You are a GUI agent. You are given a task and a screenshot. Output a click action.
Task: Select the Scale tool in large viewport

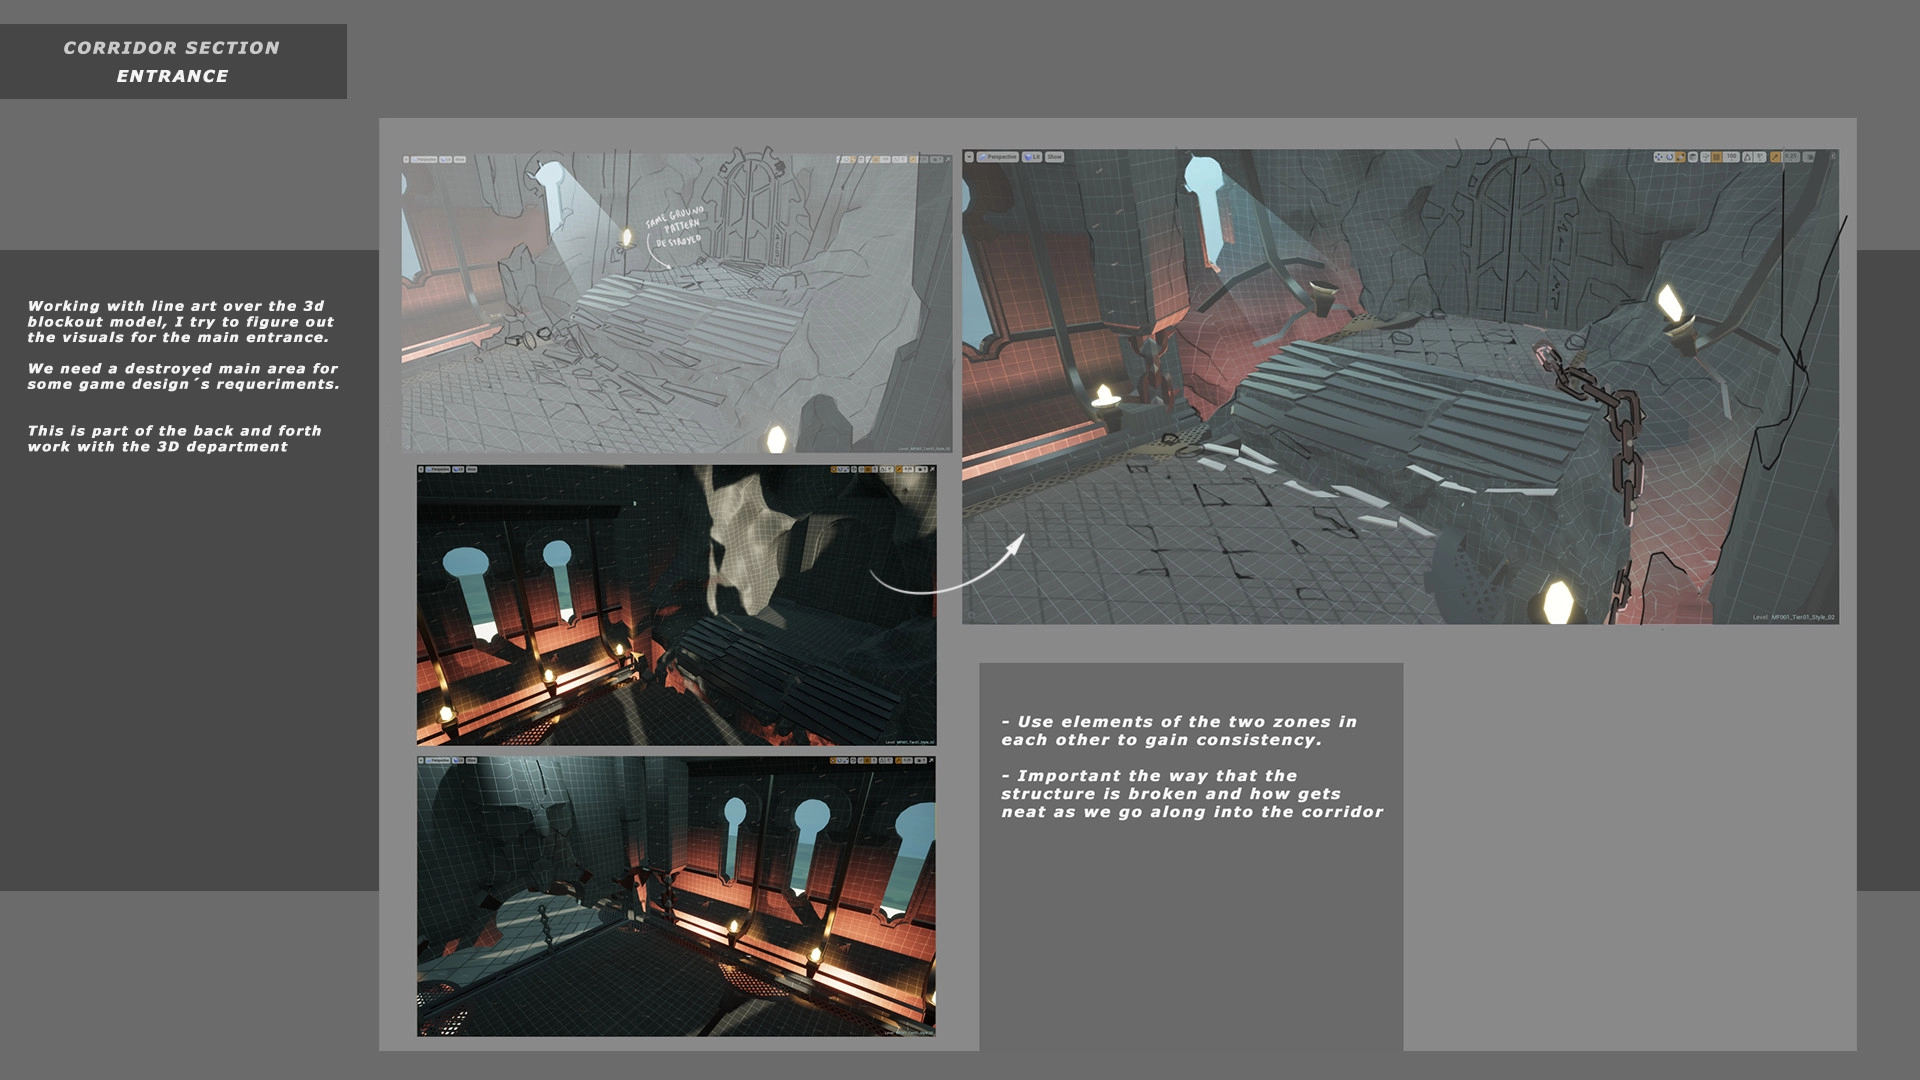[1681, 157]
